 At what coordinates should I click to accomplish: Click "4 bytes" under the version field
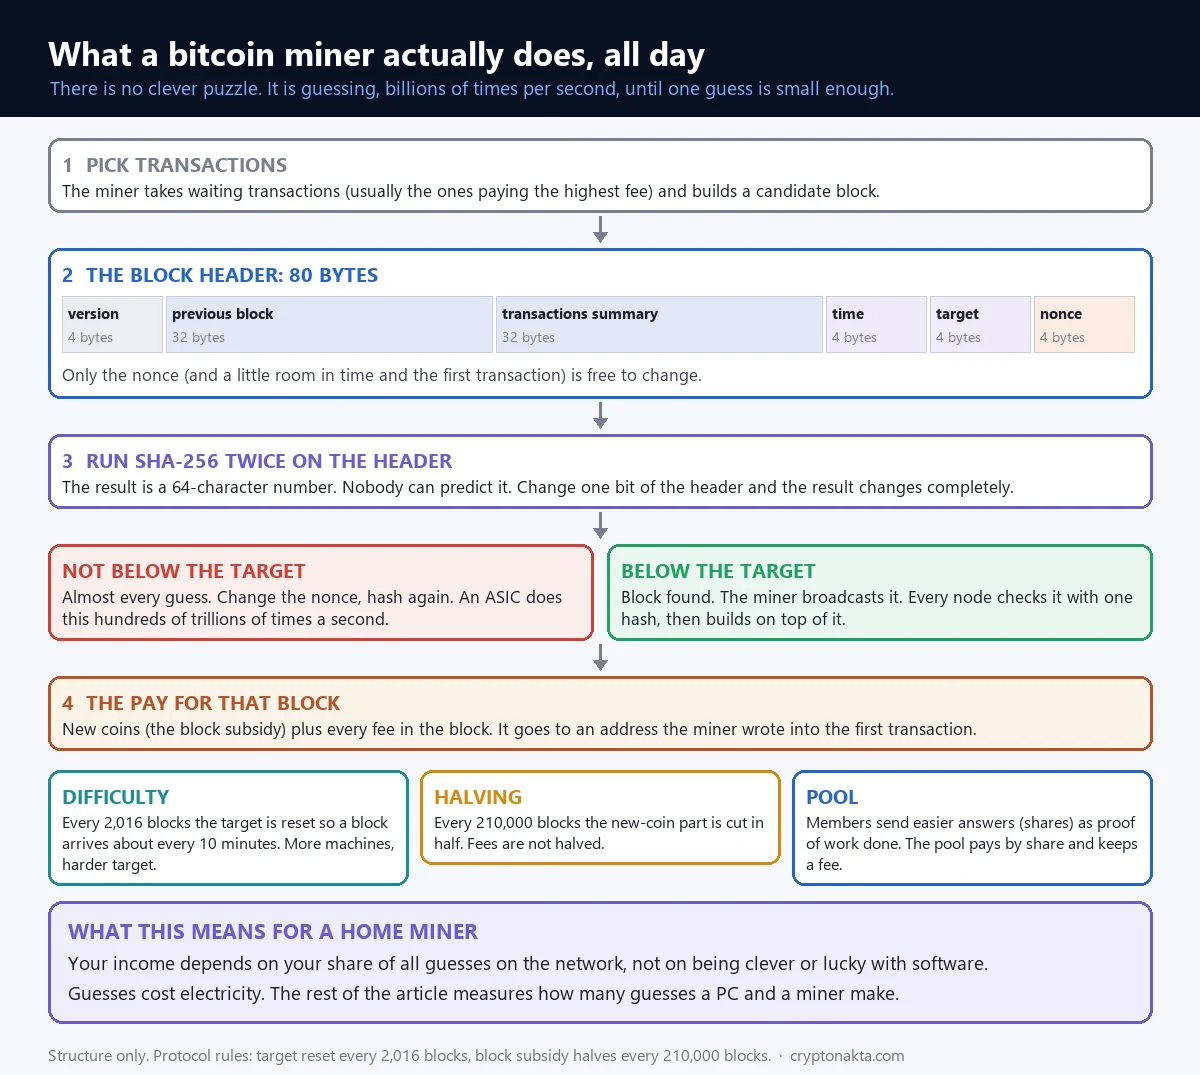click(x=90, y=338)
